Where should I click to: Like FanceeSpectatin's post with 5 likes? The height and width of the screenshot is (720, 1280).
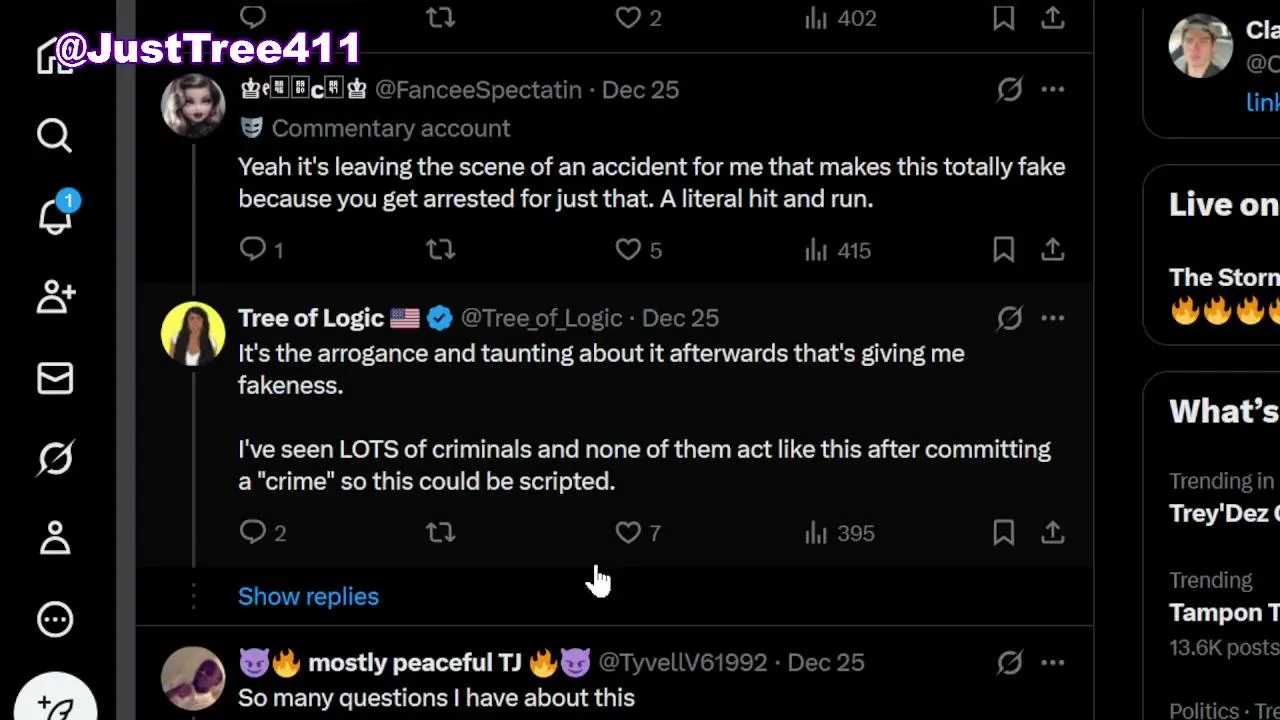pos(628,250)
